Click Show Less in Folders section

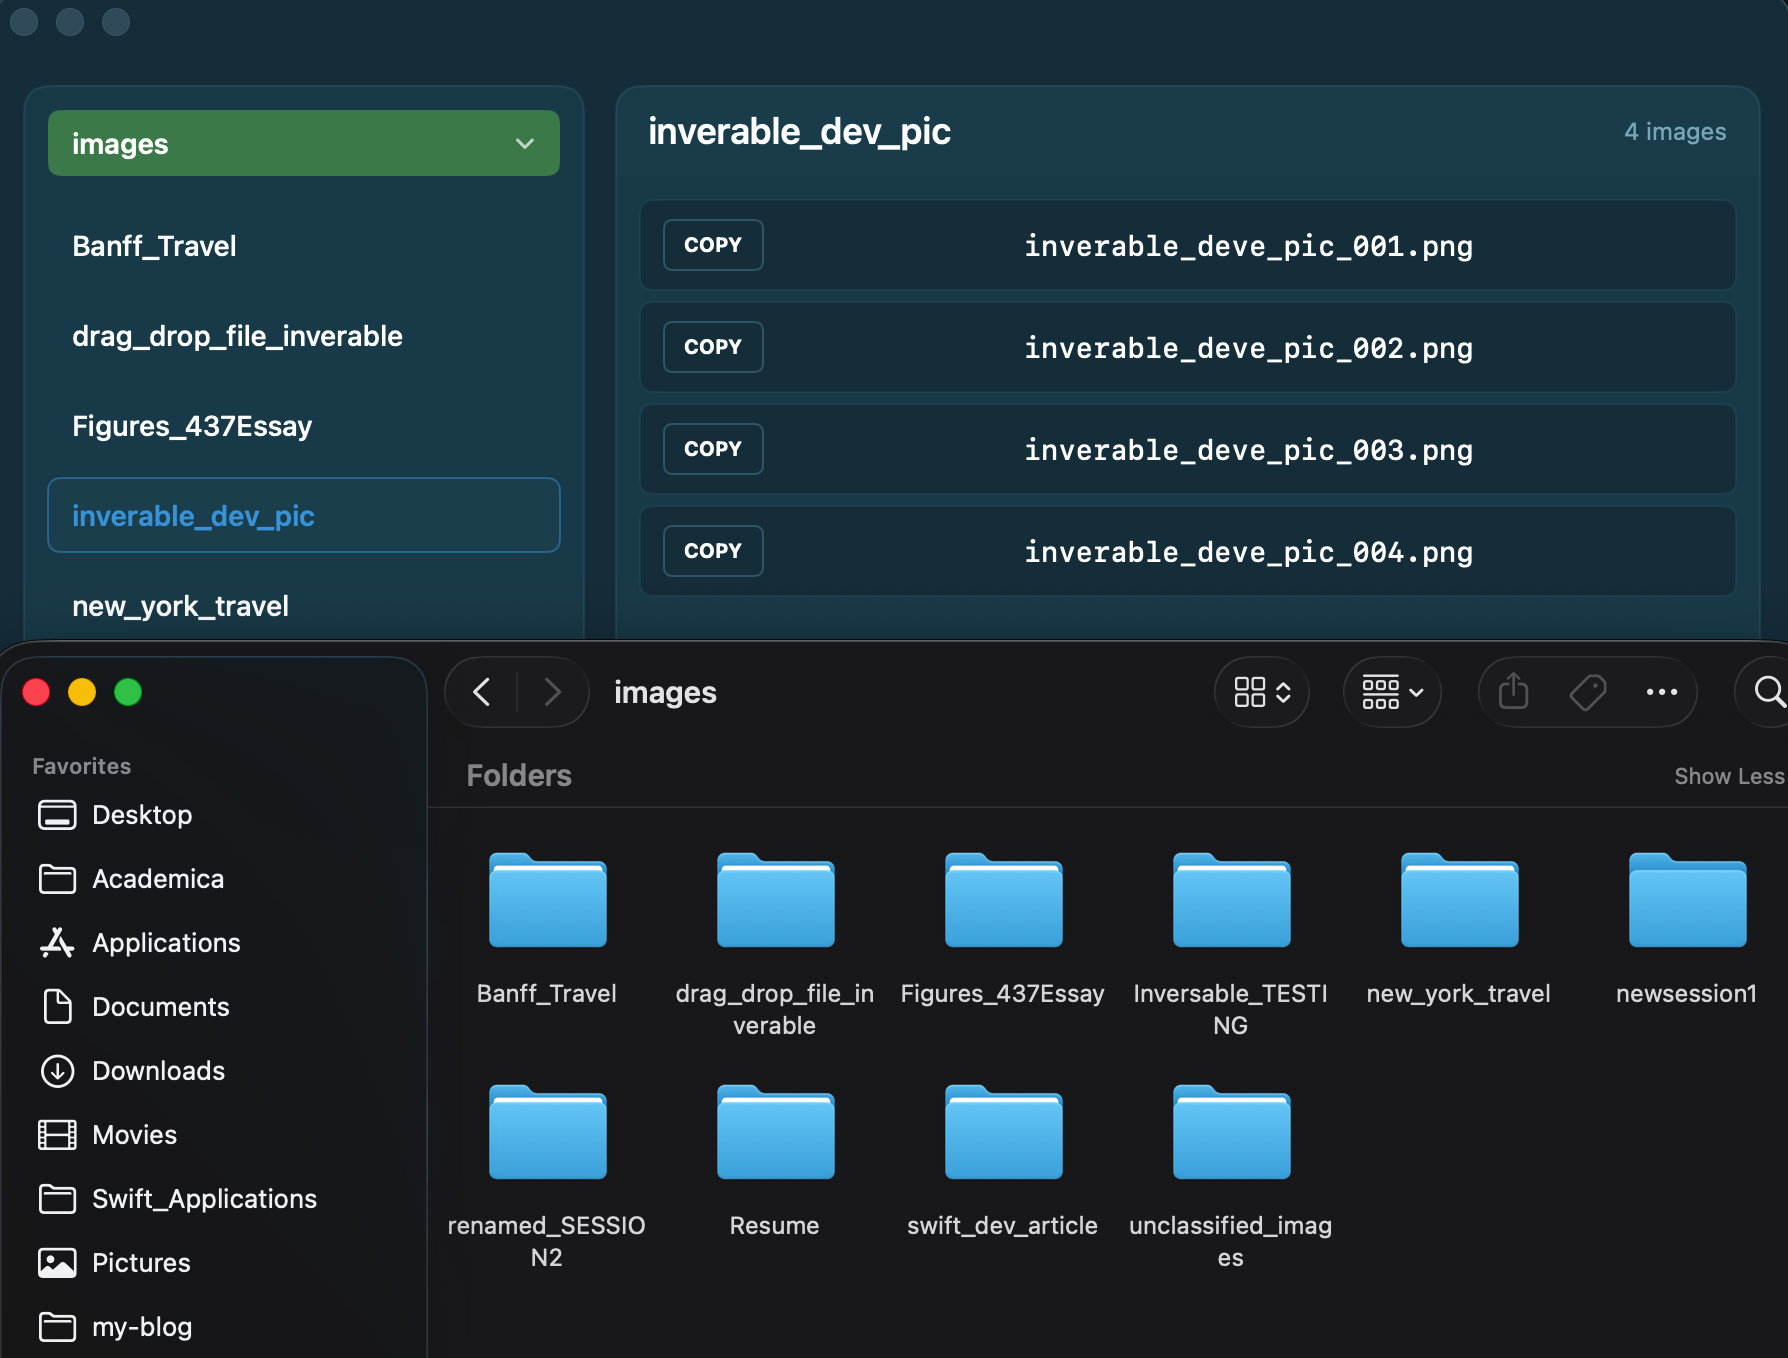tap(1728, 776)
